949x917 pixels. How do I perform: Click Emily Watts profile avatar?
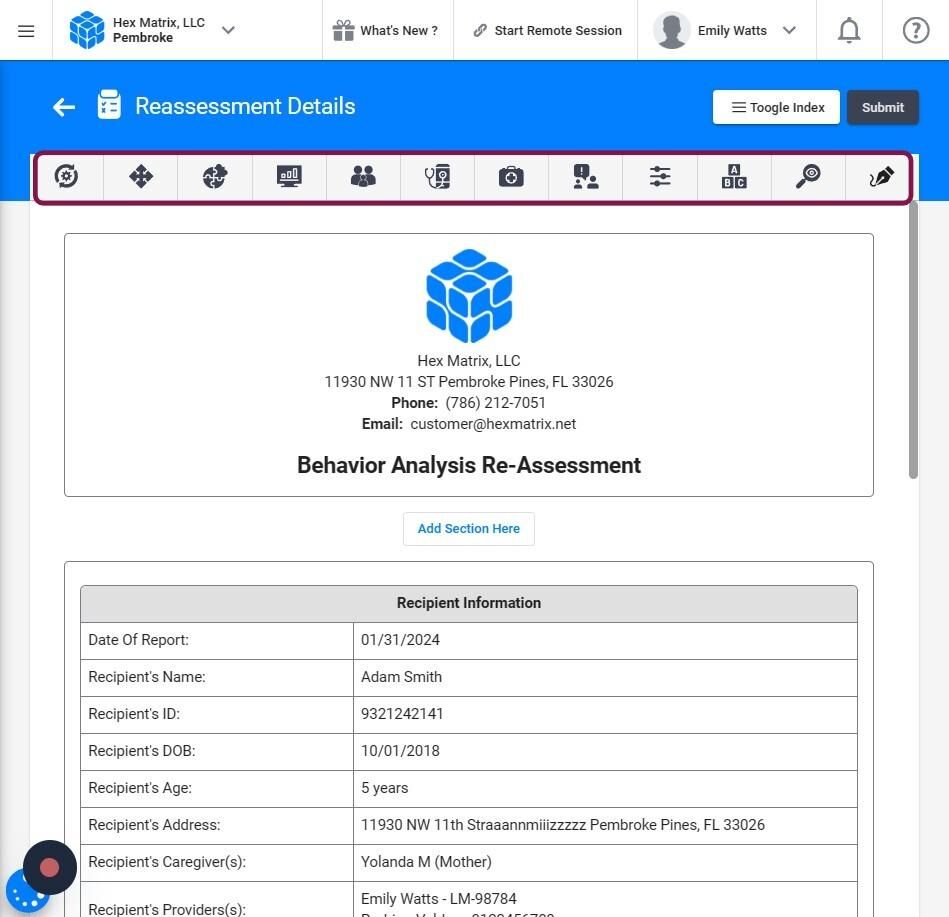pos(672,30)
